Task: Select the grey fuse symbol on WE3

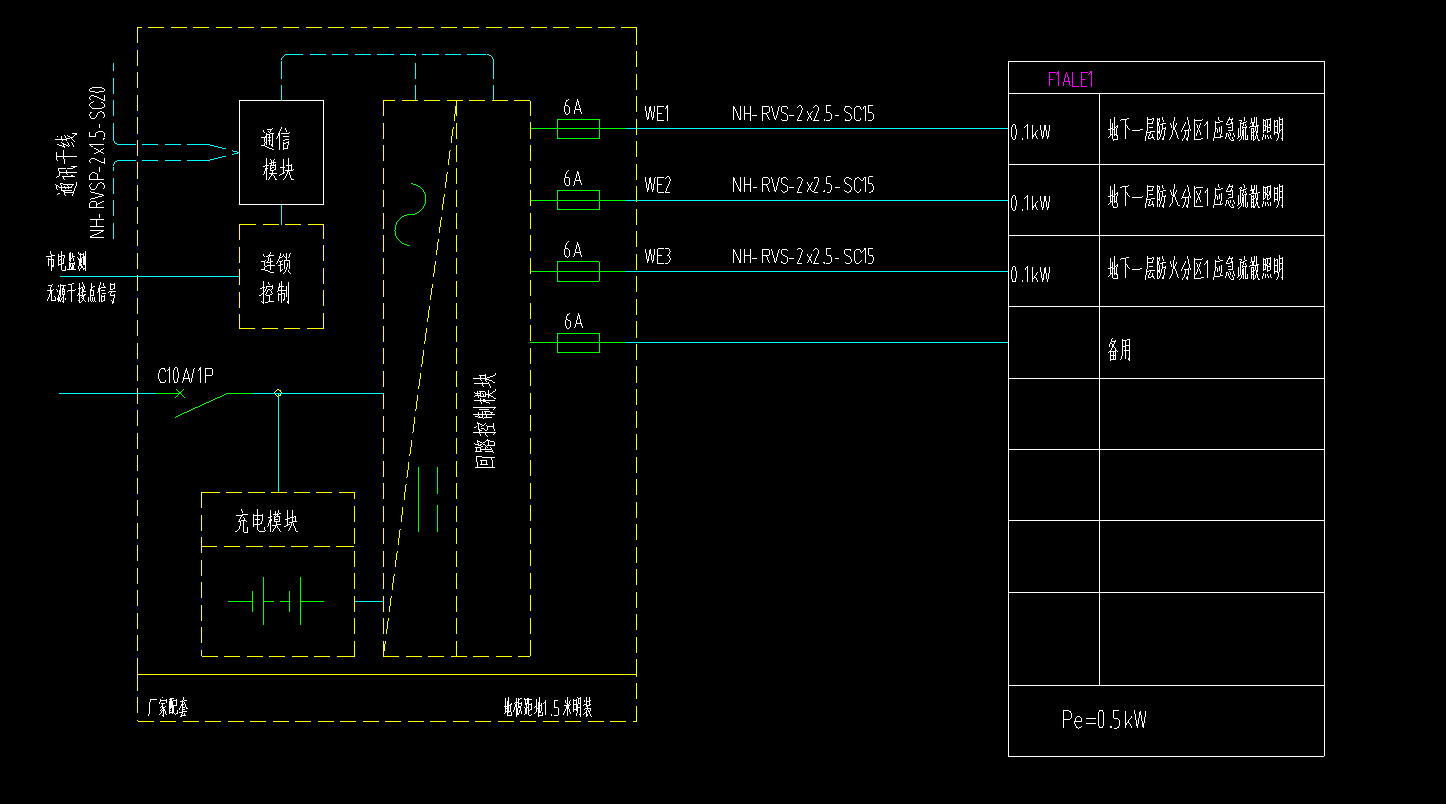Action: point(578,271)
